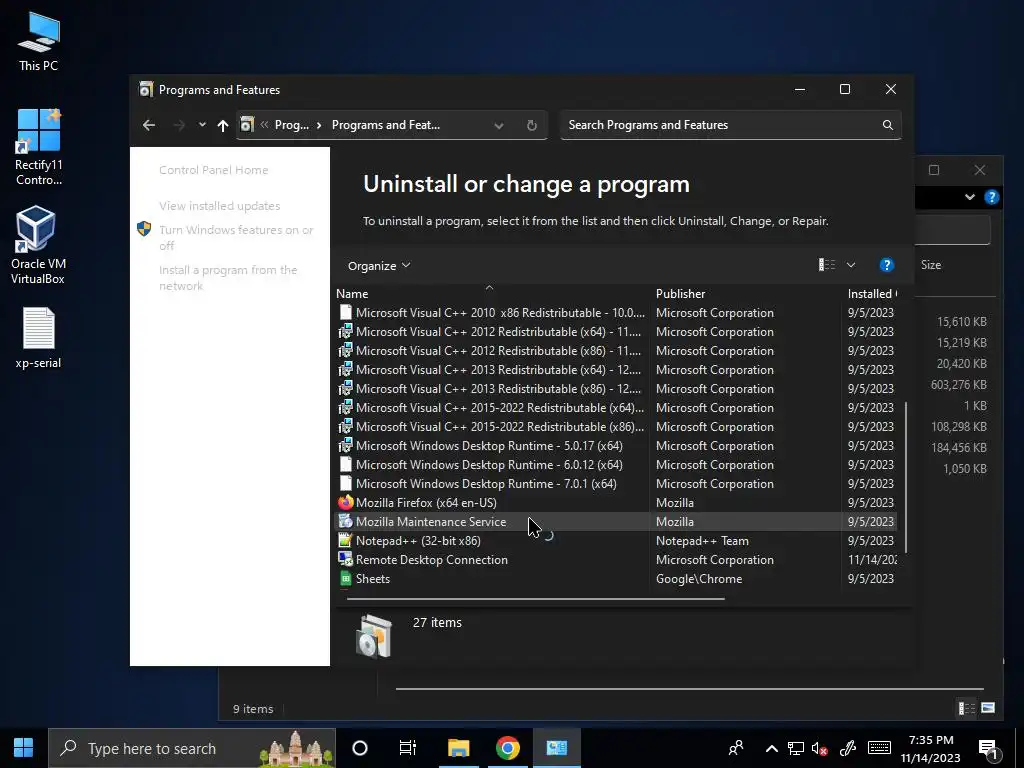Click the Remote Desktop Connection icon
1024x768 pixels.
345,559
